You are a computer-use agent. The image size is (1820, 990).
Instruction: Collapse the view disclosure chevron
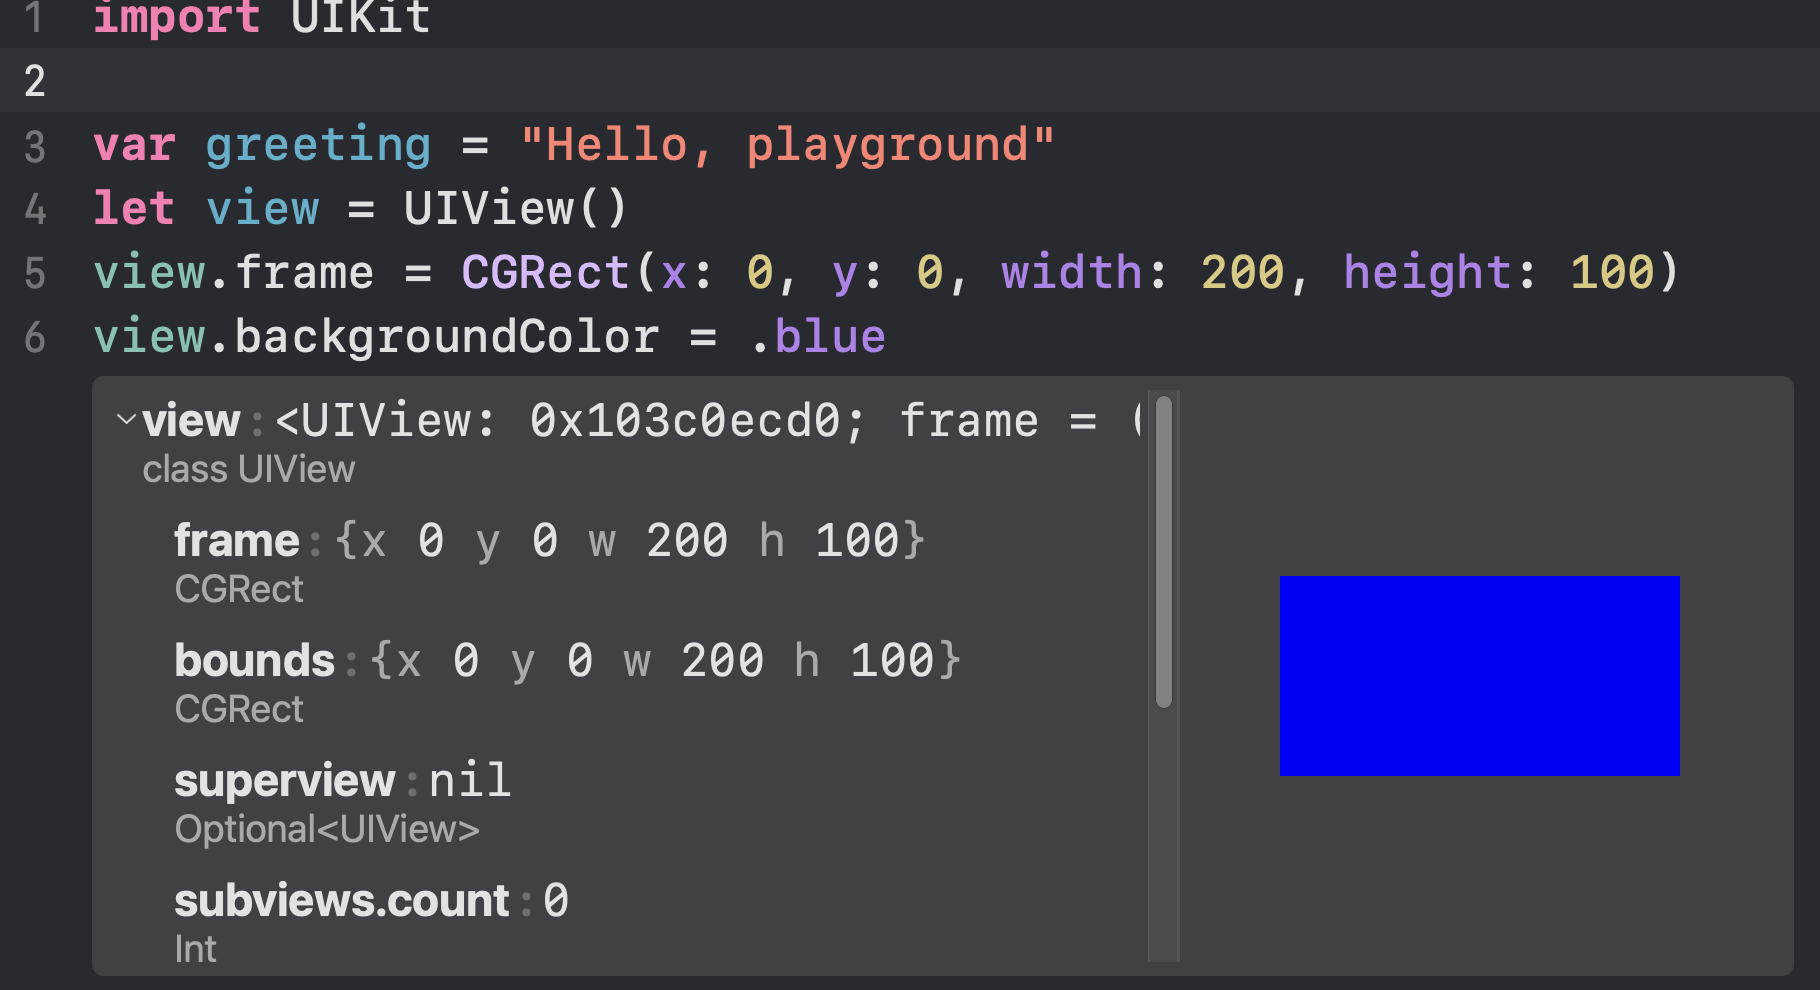click(x=126, y=419)
